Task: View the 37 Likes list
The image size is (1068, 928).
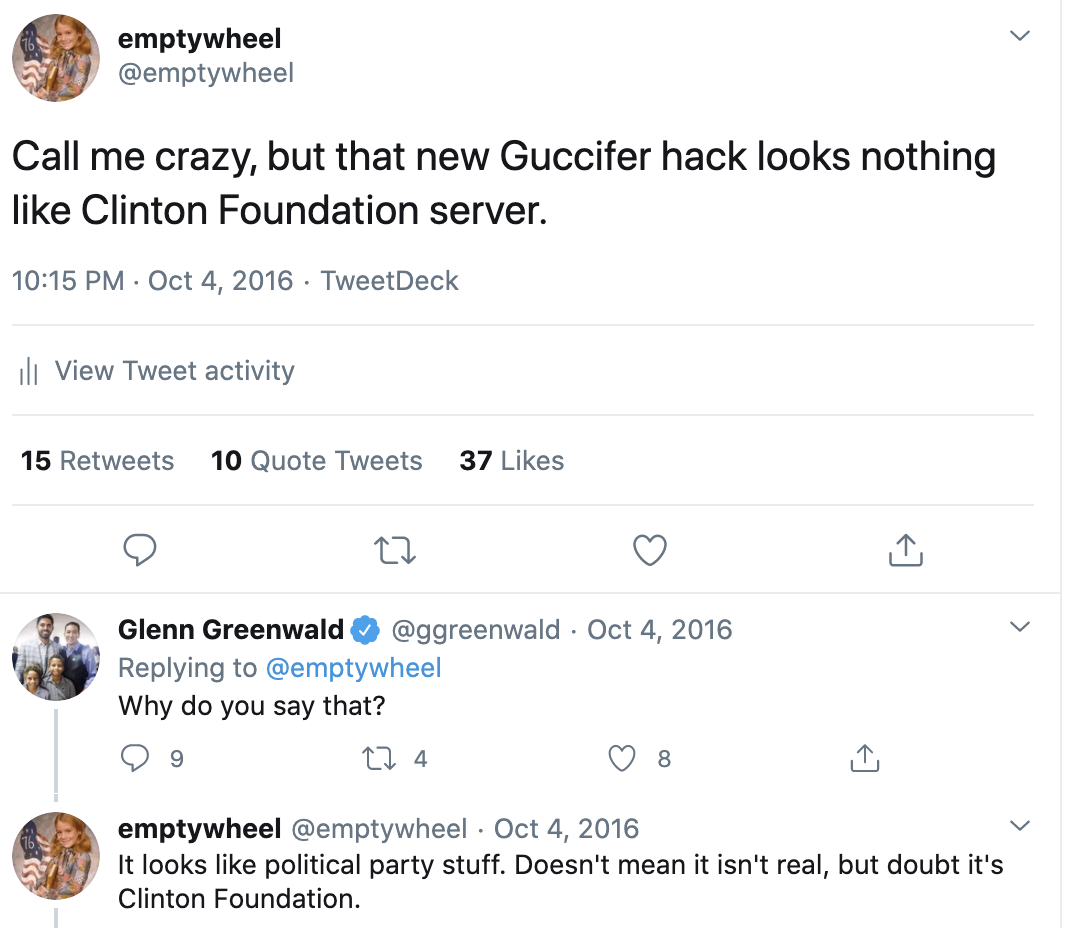Action: (512, 461)
